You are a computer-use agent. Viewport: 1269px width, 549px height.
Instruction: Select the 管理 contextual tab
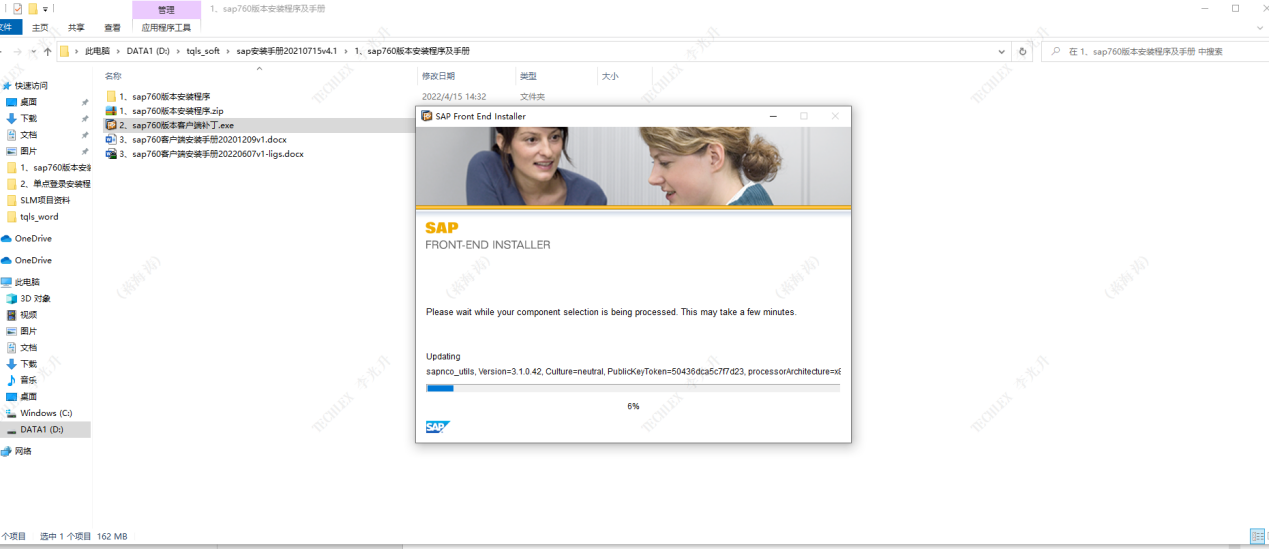pos(166,9)
